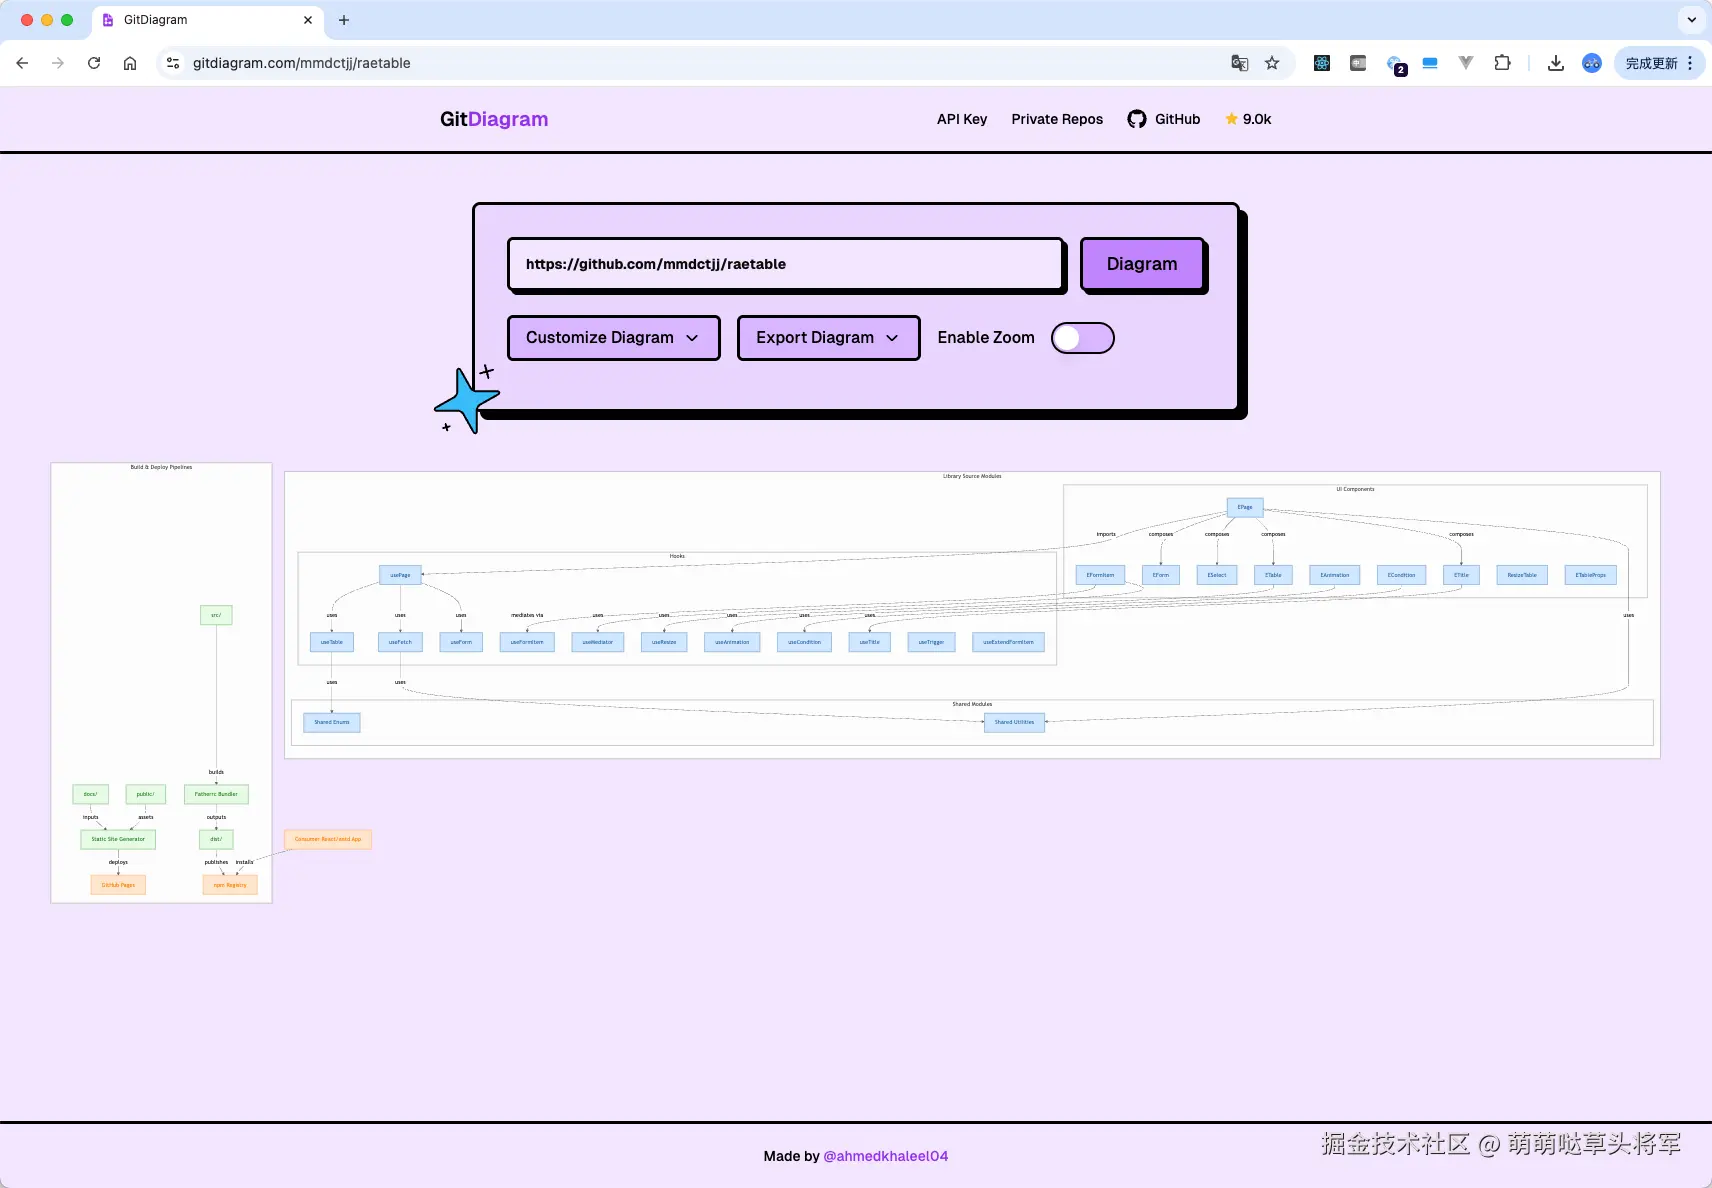Open the browser downloads panel
The image size is (1712, 1188).
tap(1556, 63)
